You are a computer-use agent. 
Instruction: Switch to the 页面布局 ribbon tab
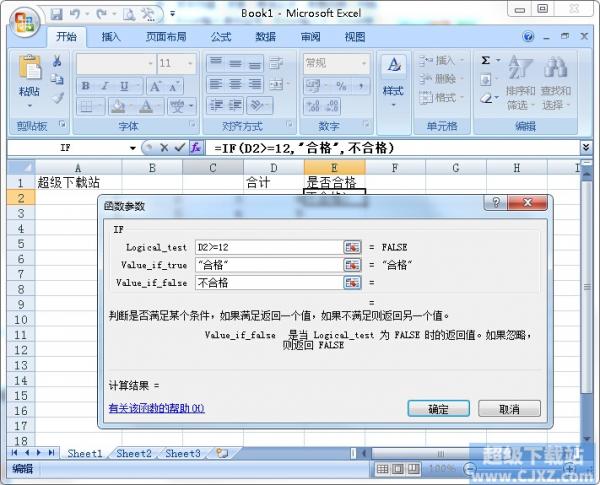click(x=166, y=37)
